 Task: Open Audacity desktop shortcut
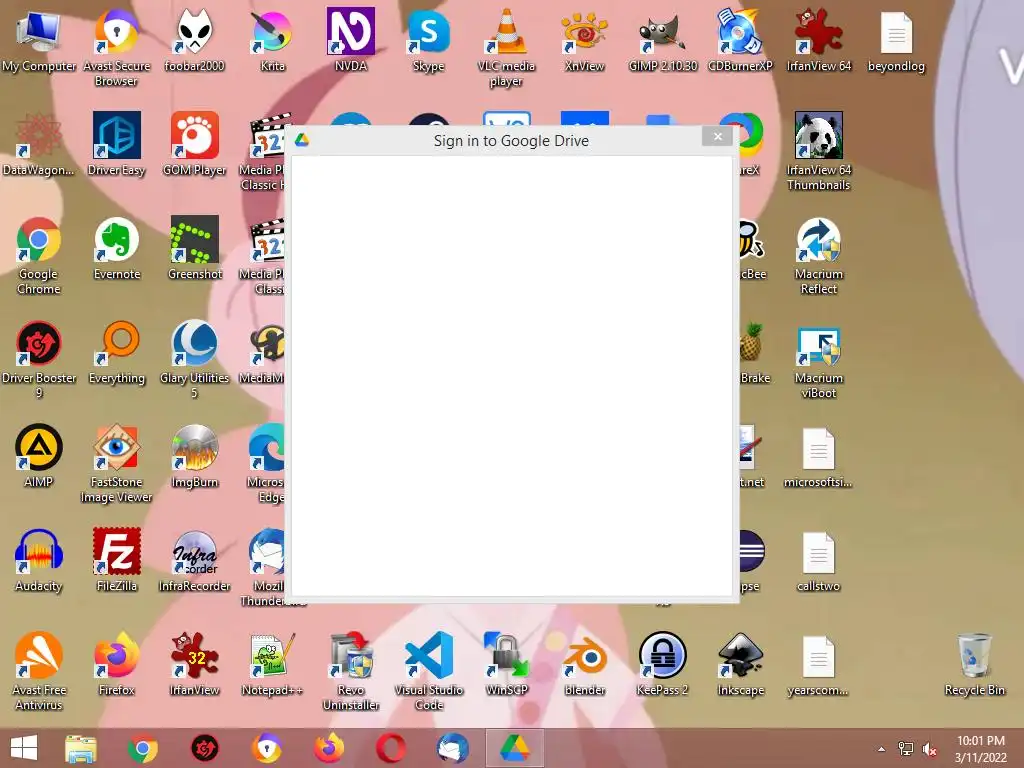pos(39,560)
